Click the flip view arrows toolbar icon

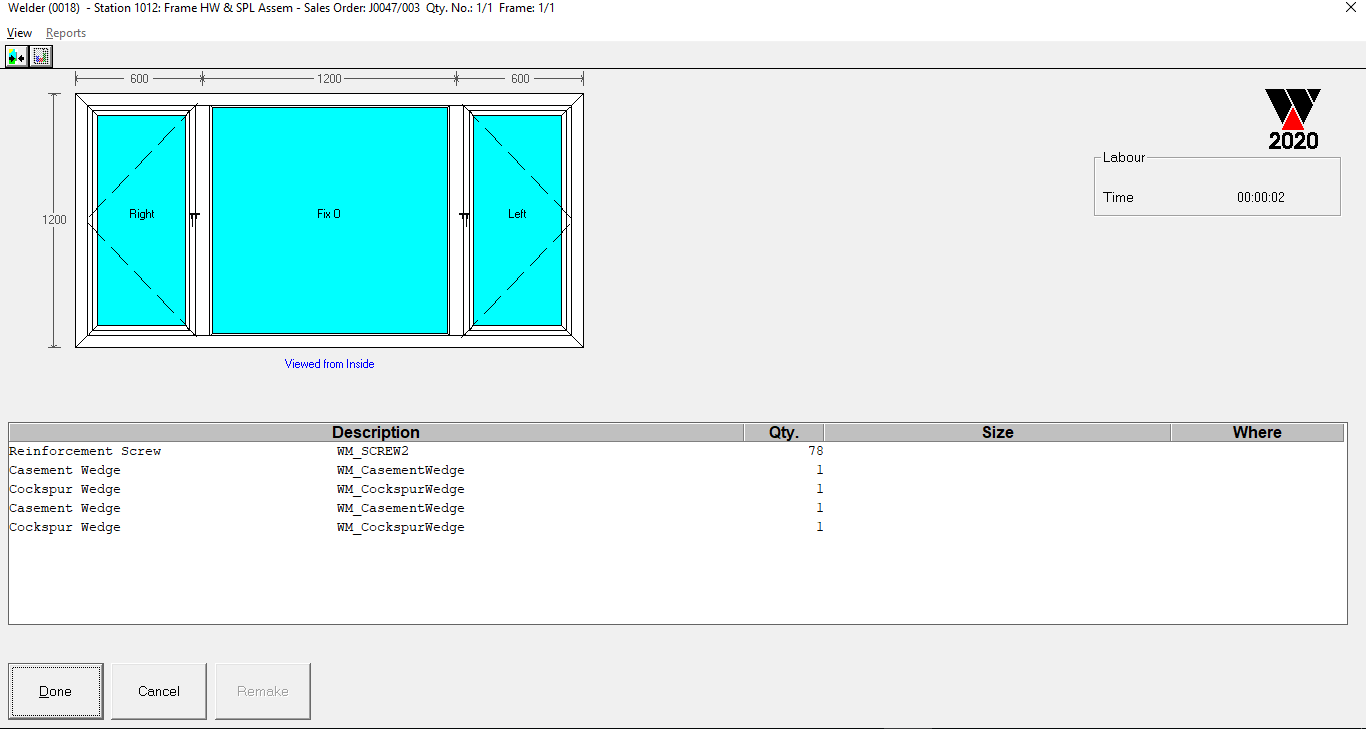click(x=17, y=57)
